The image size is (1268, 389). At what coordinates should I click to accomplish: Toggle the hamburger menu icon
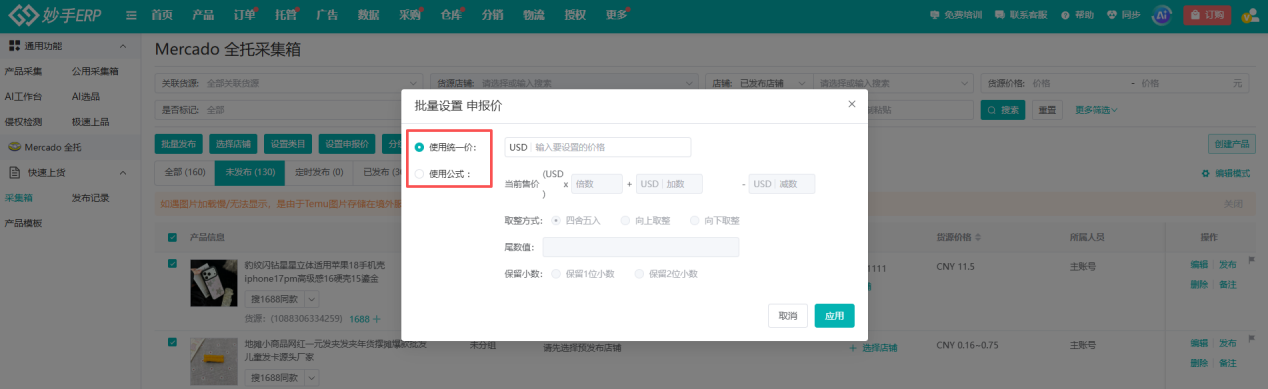click(x=132, y=15)
